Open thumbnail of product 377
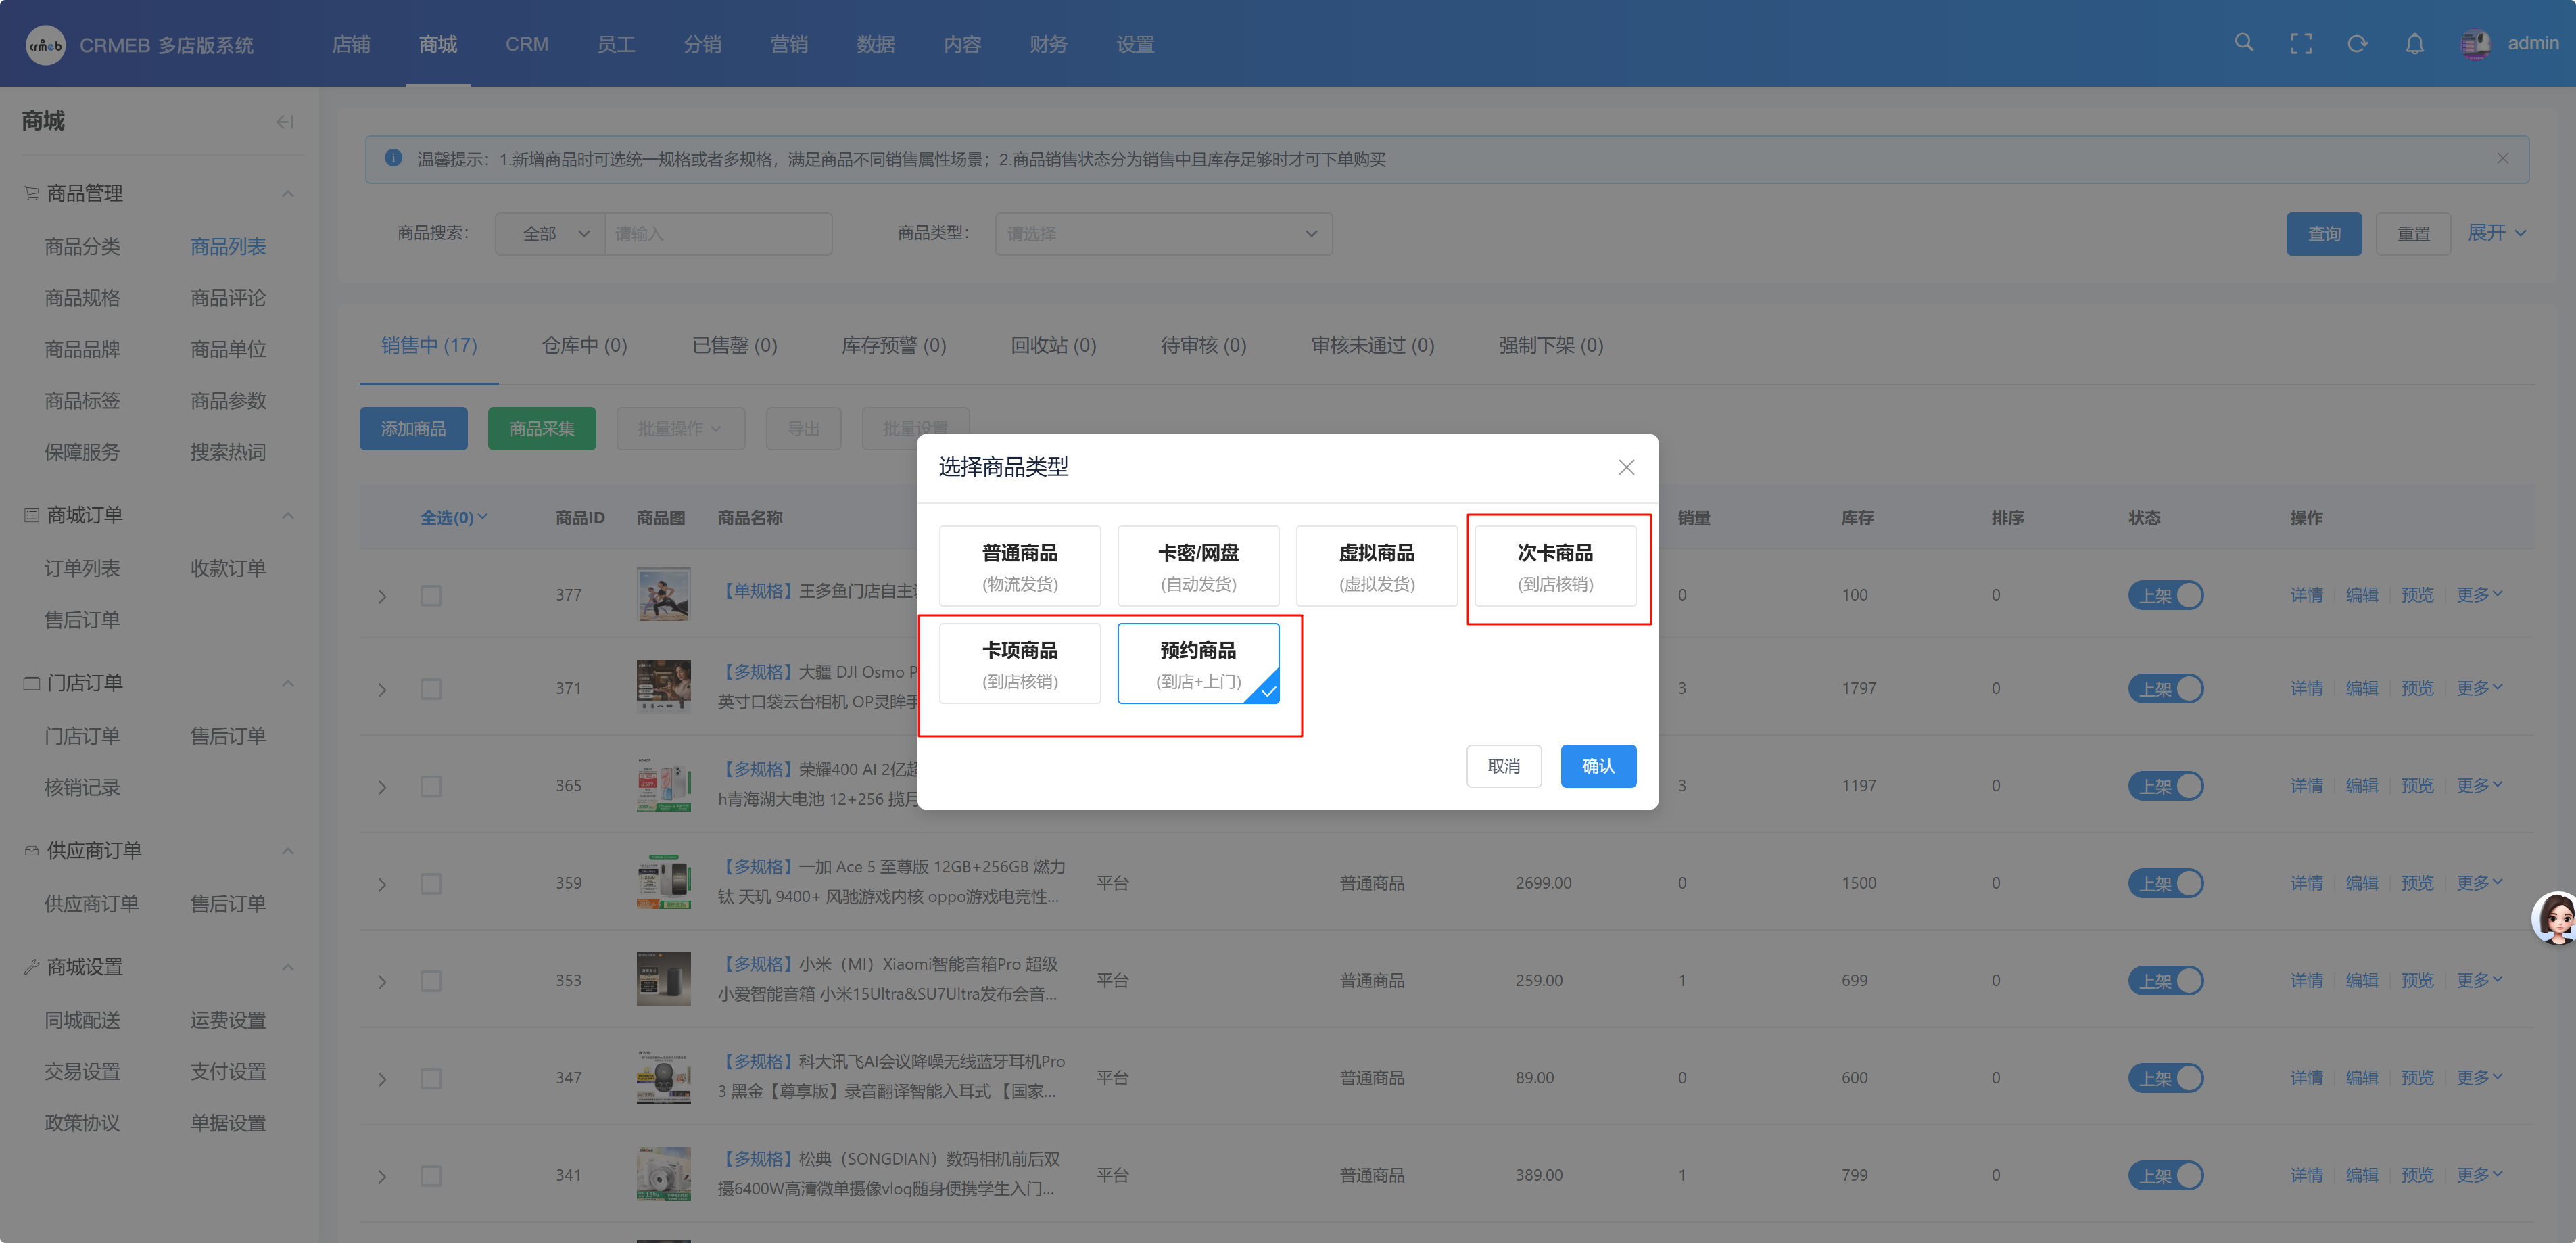The height and width of the screenshot is (1243, 2576). [664, 594]
